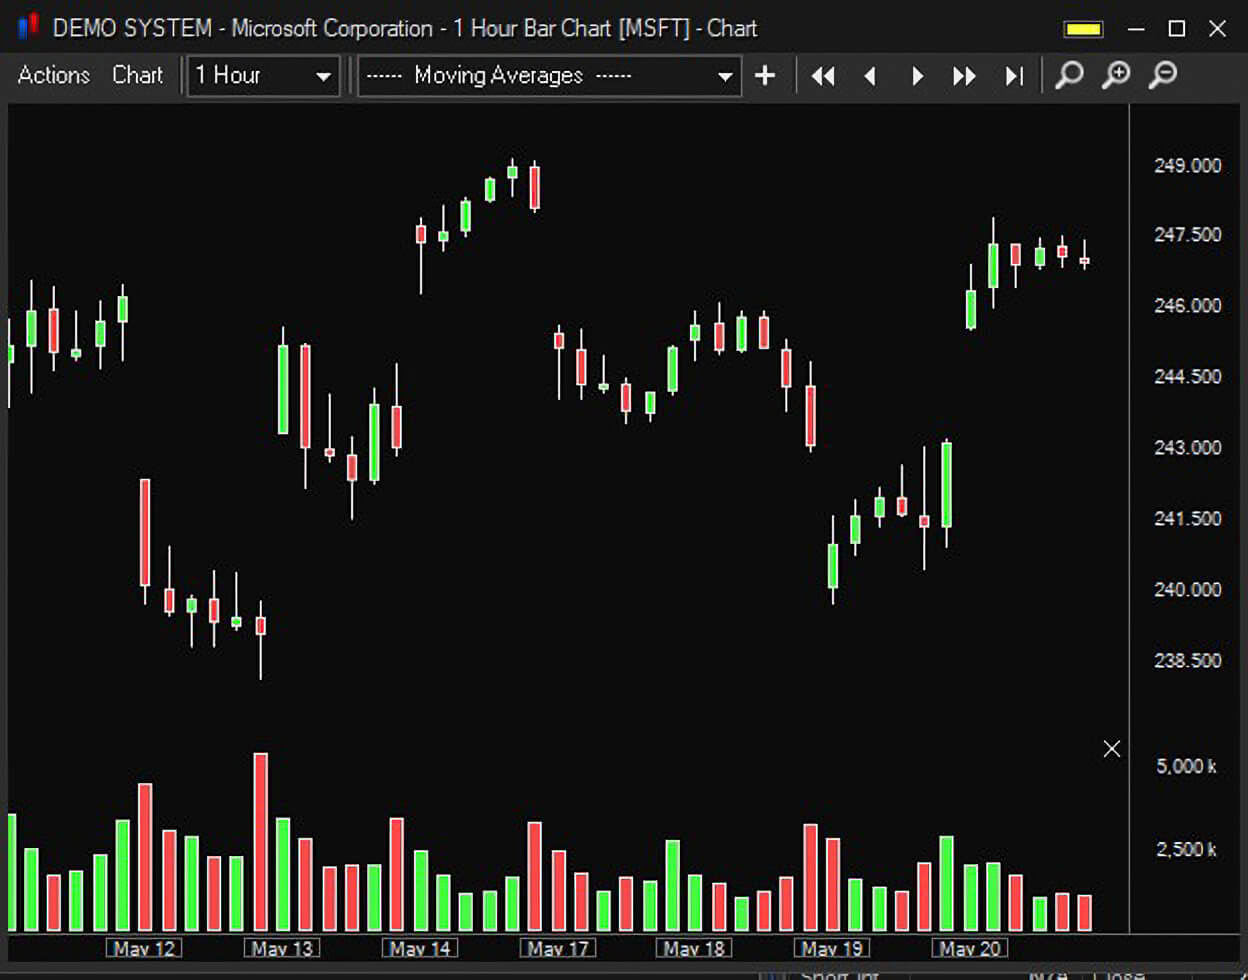The height and width of the screenshot is (980, 1248).
Task: Click the plus button to add indicator
Action: (x=765, y=76)
